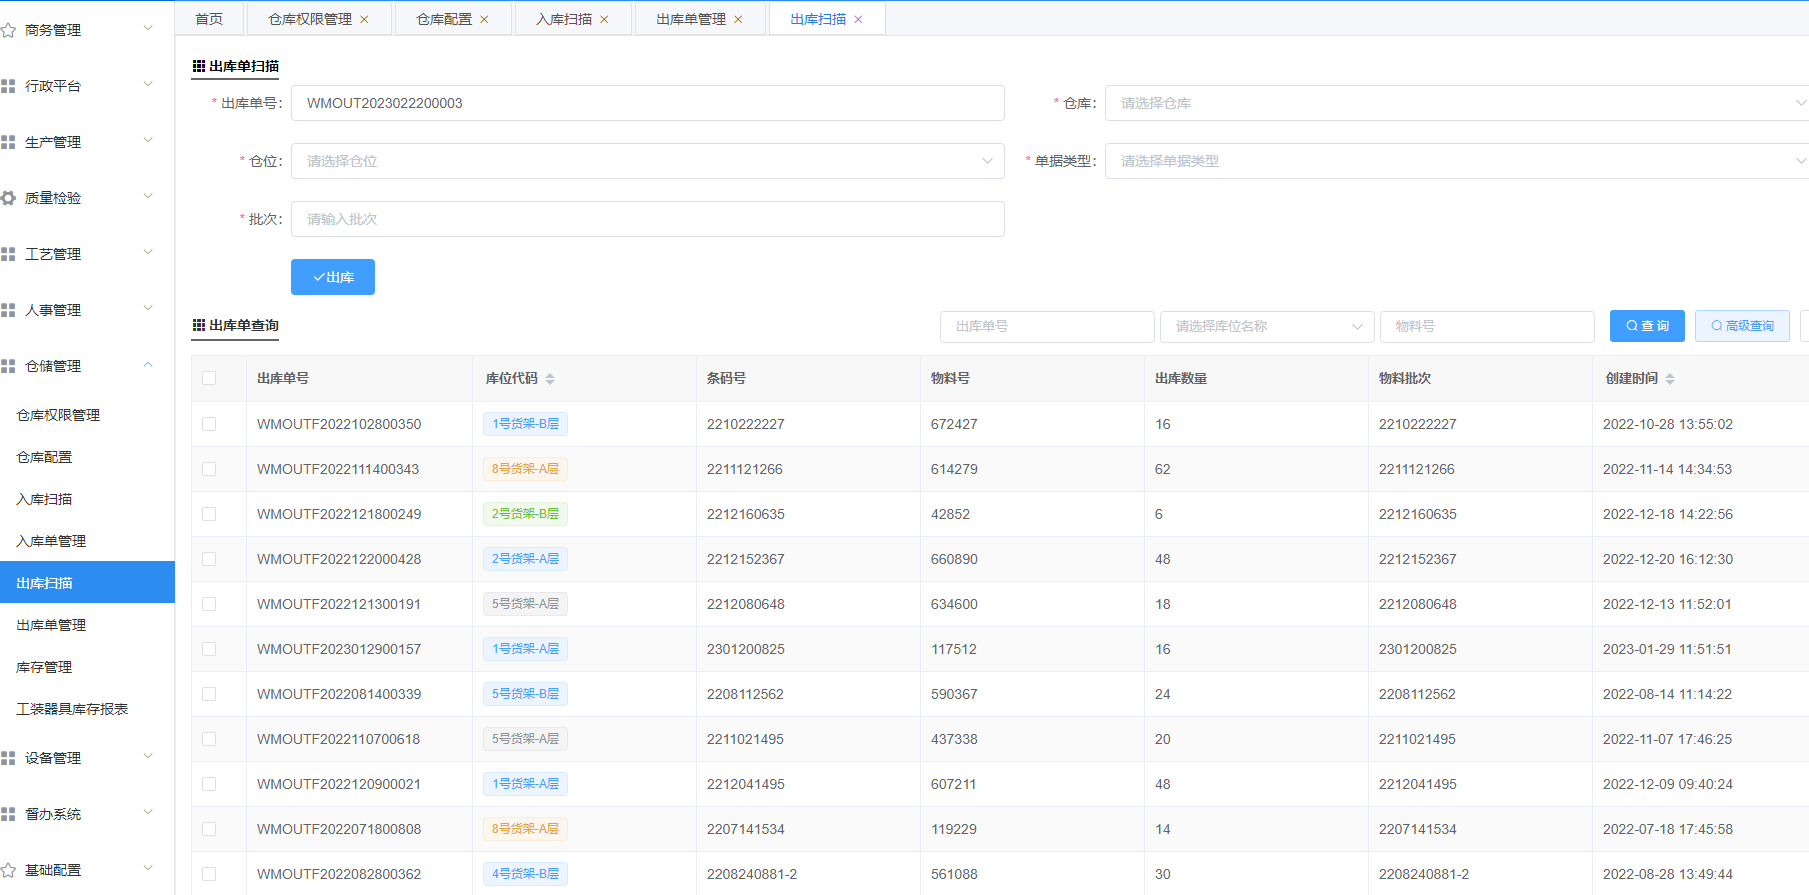Click the 4号货架-B层 tag

coord(525,874)
